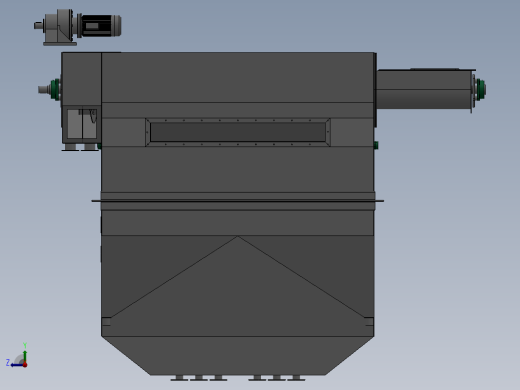Select the horizontal tube housing on right side
This screenshot has height=390, width=520.
point(424,89)
